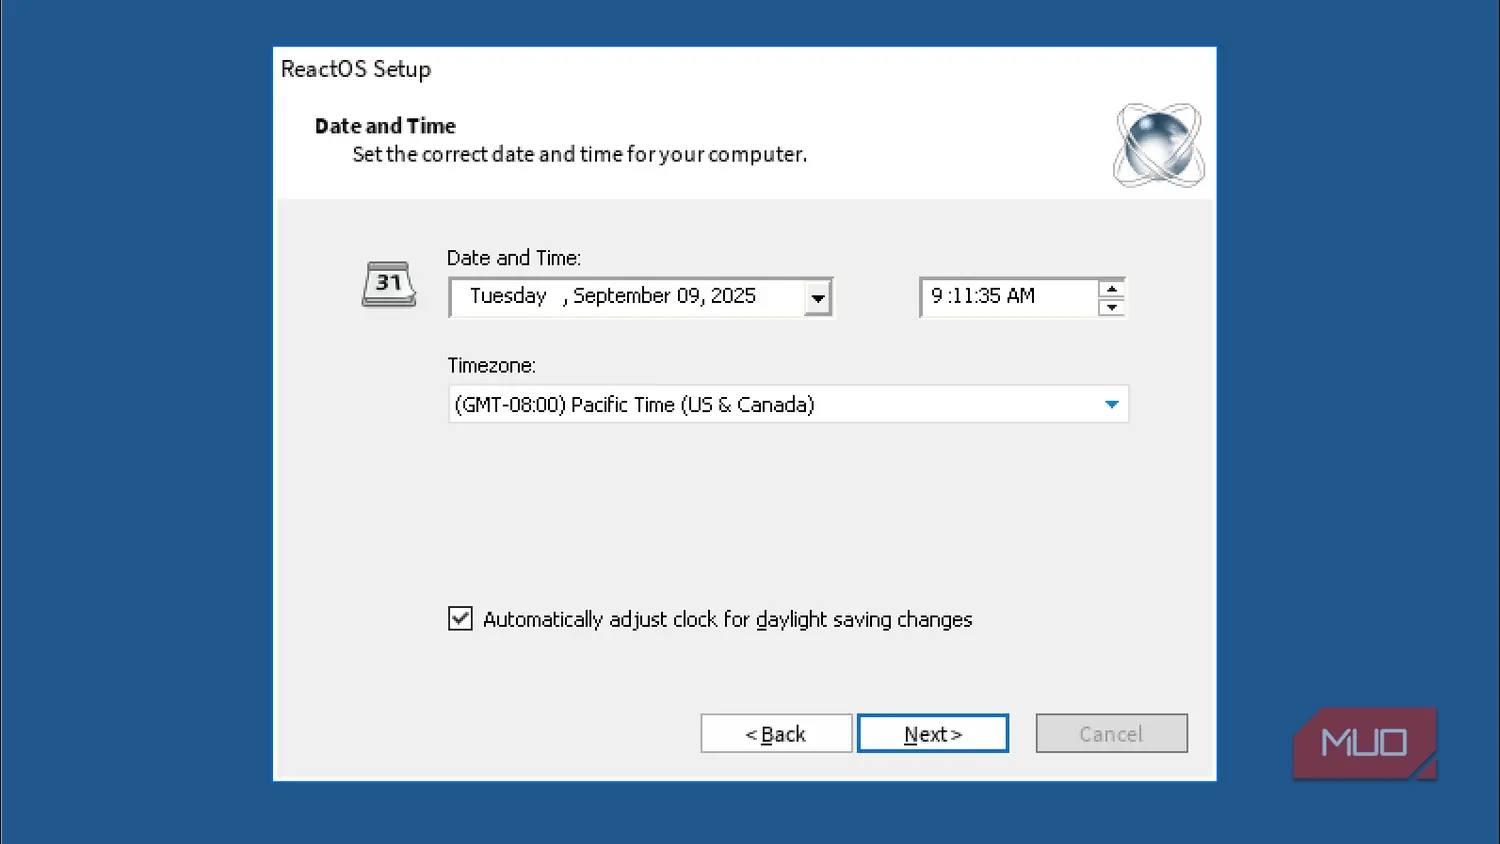1500x844 pixels.
Task: Click the 'ReactOS Setup' window title
Action: [x=356, y=69]
